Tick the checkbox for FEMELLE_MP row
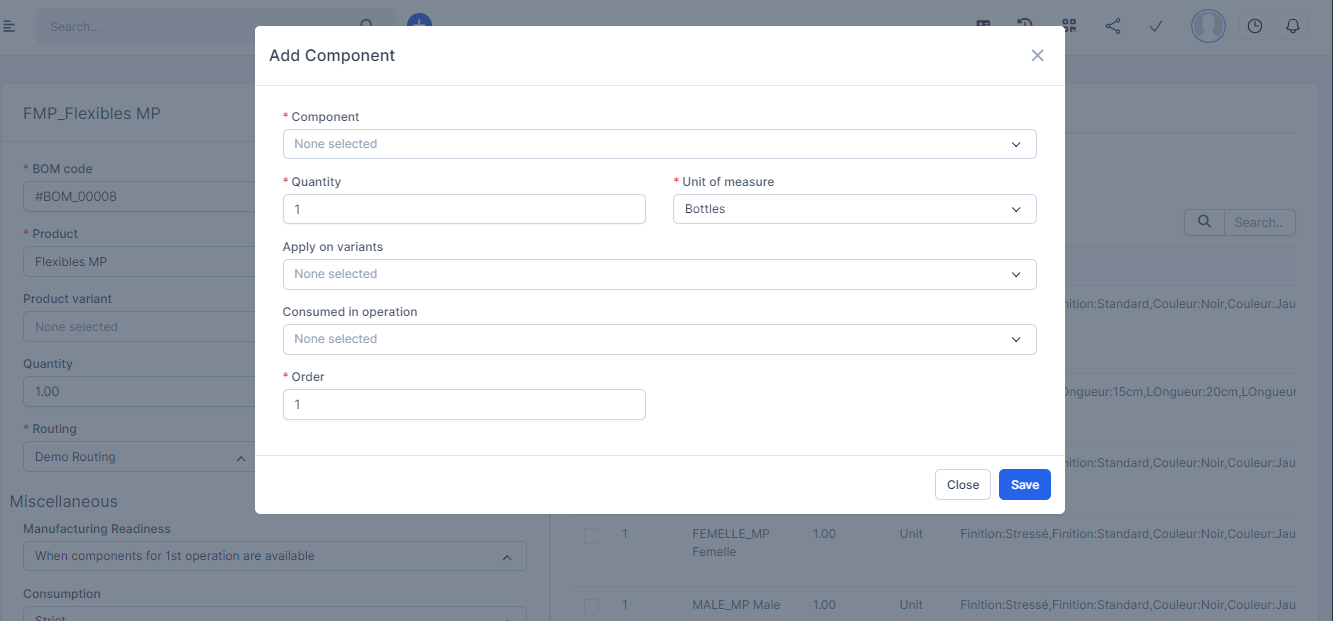 (x=591, y=536)
